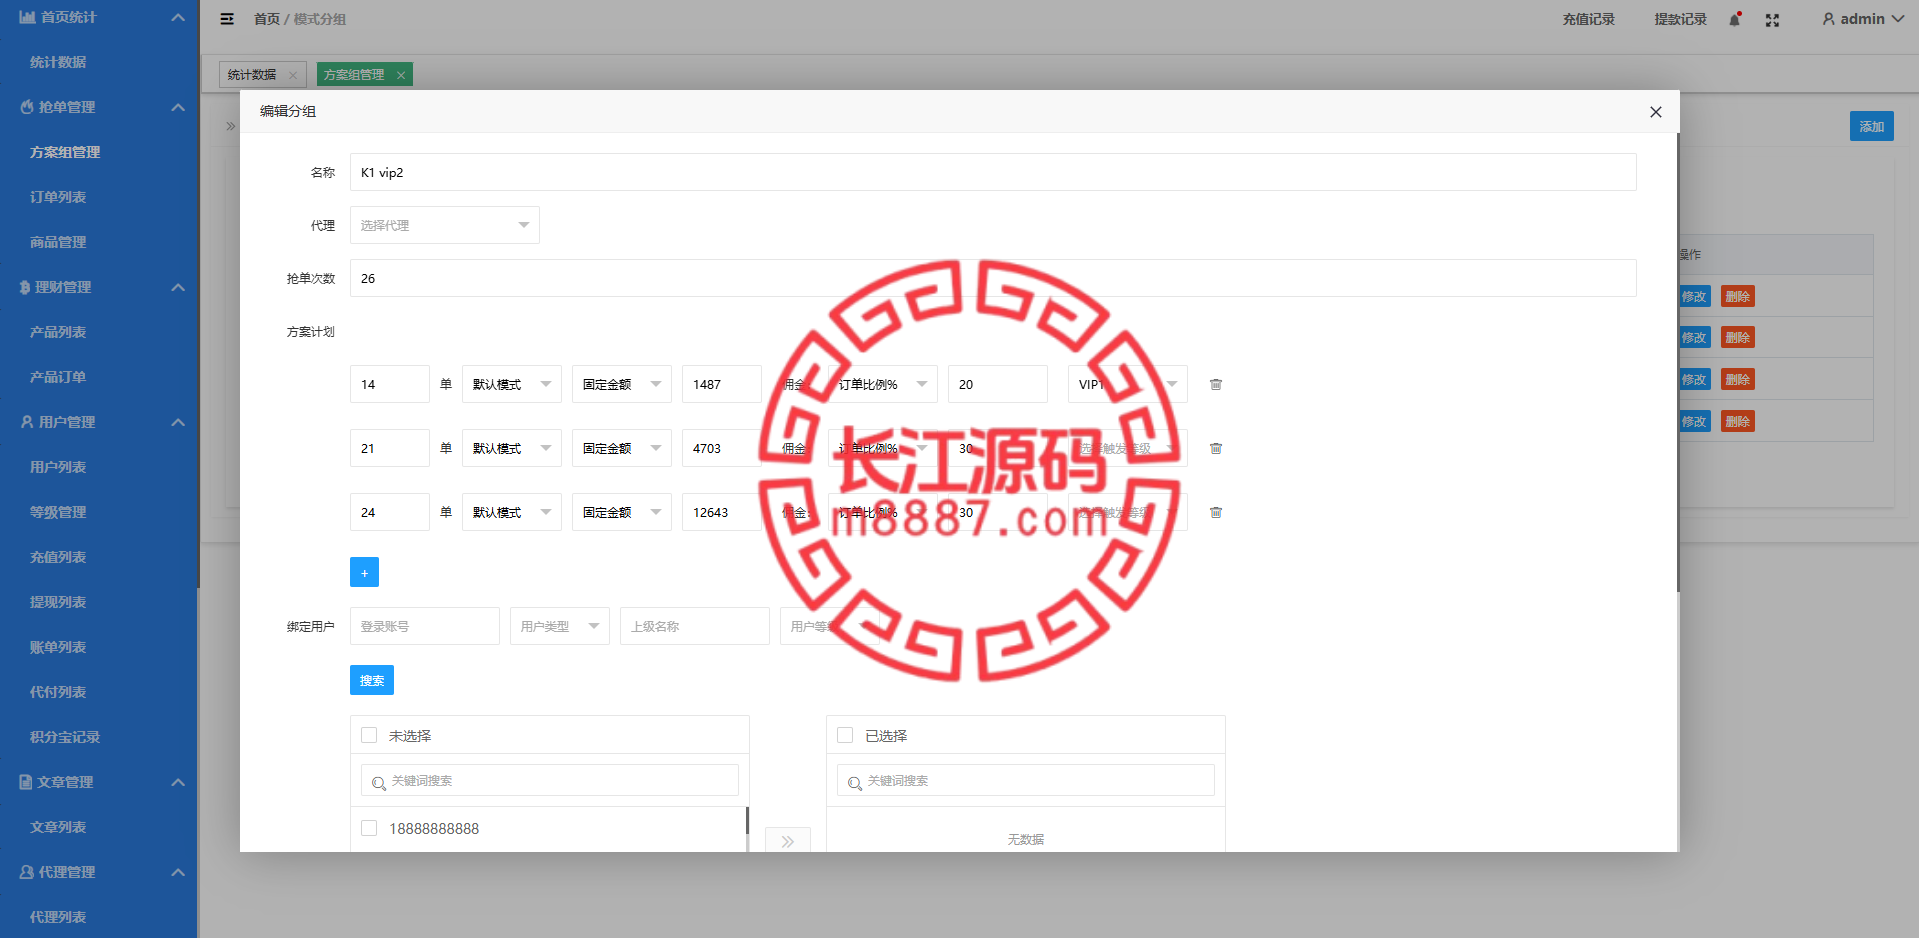Image resolution: width=1919 pixels, height=938 pixels.
Task: Close the 编辑分组 dialog
Action: [x=1656, y=112]
